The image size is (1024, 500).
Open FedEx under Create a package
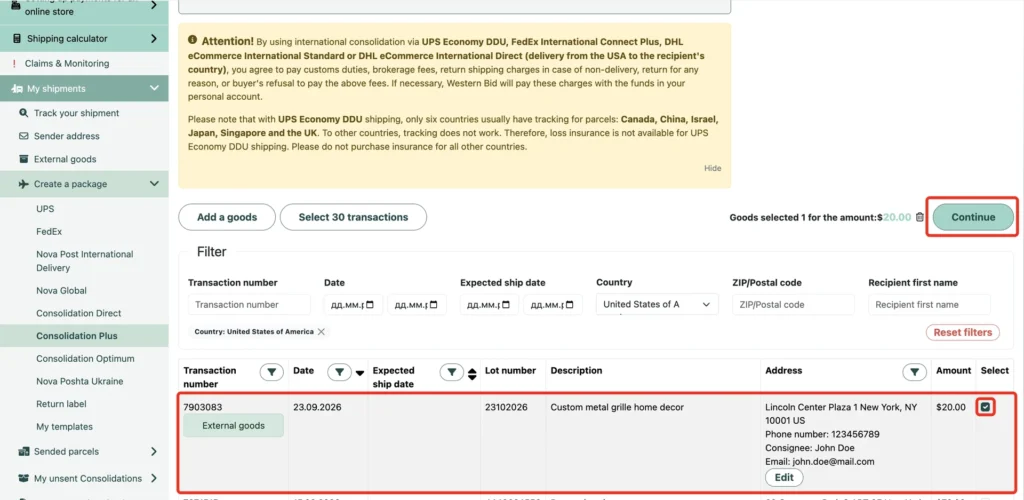point(49,232)
